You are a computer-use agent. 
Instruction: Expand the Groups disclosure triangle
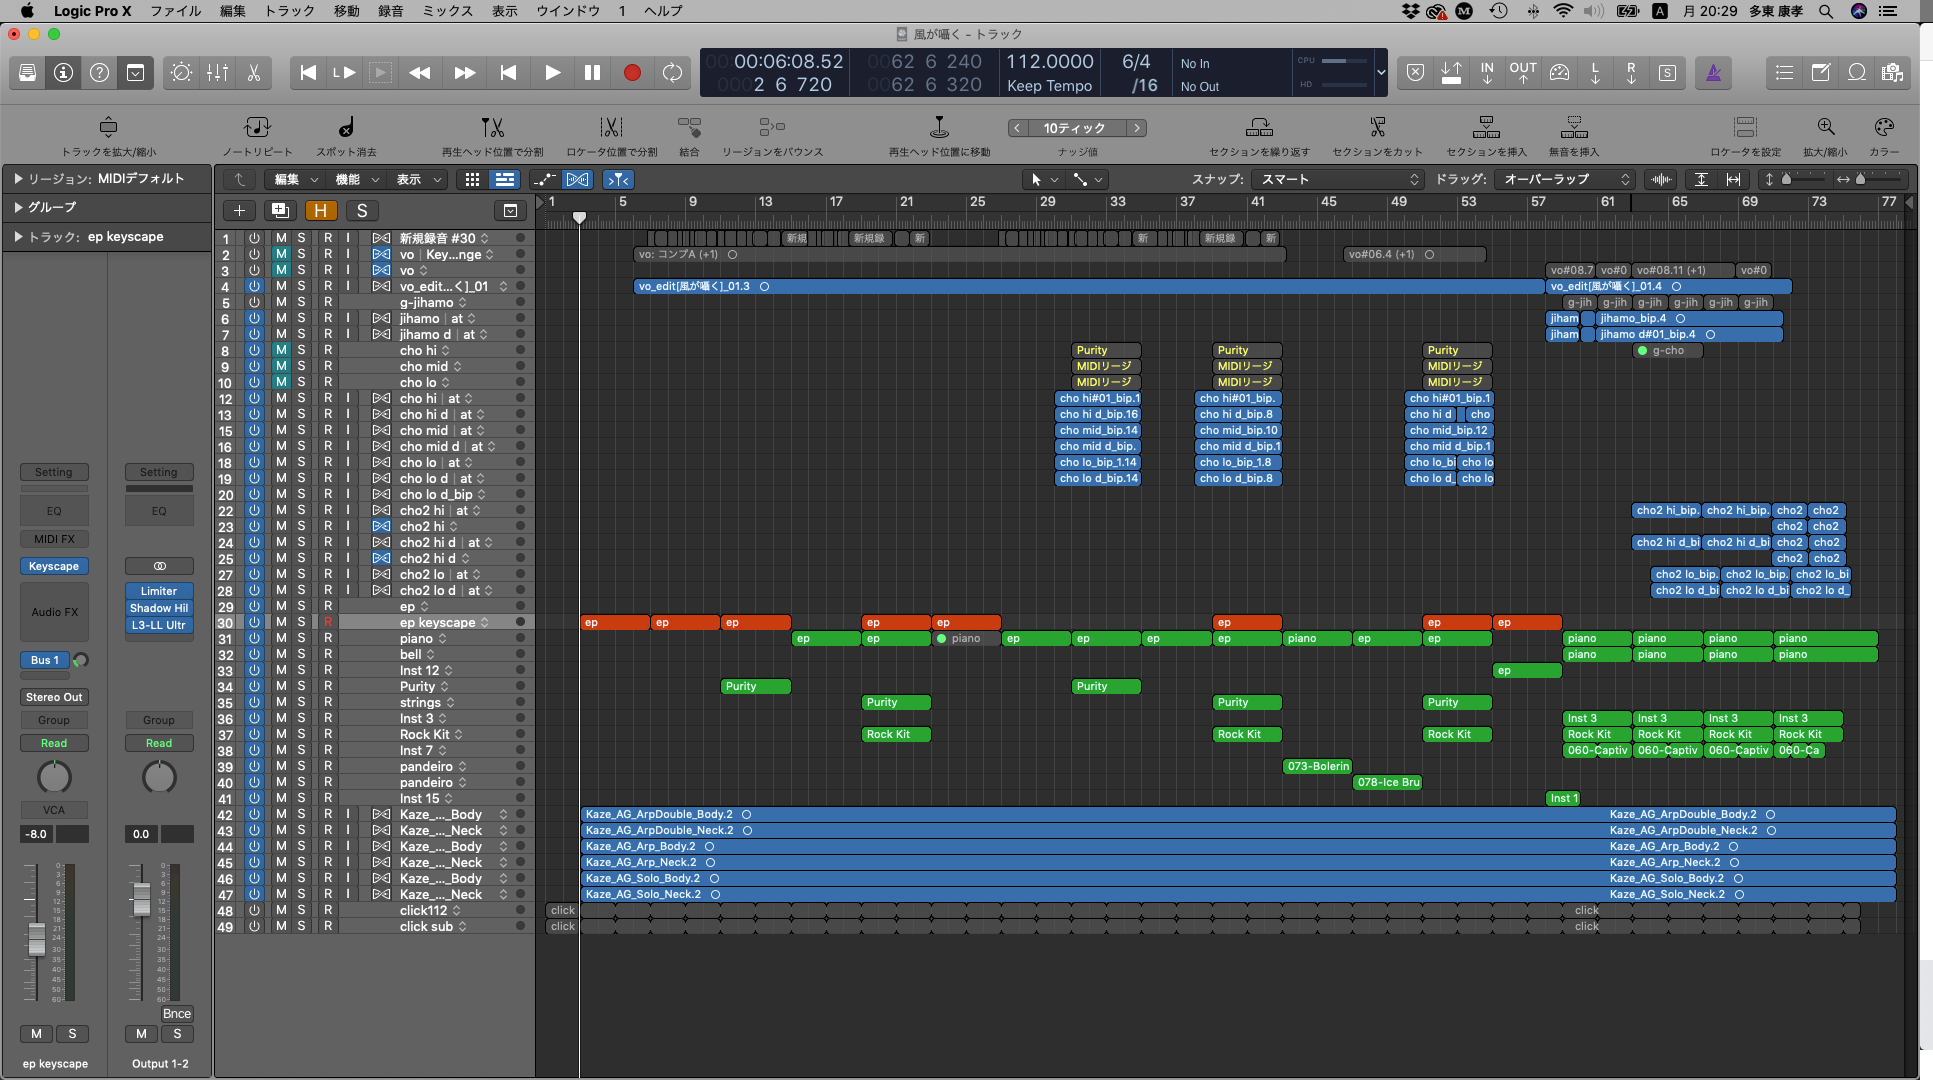click(18, 207)
